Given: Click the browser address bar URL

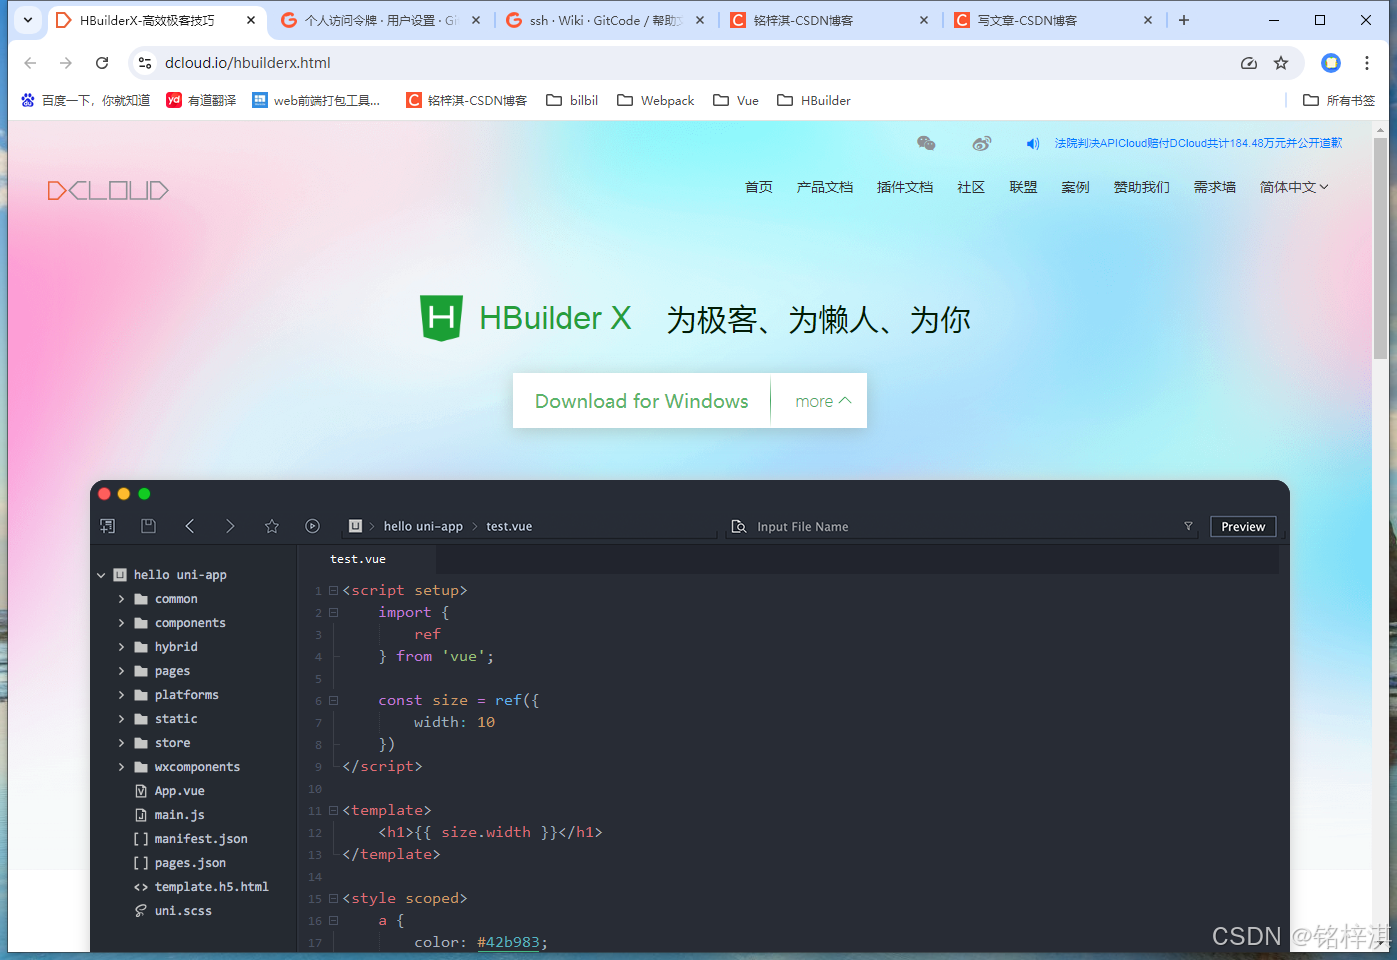Looking at the screenshot, I should pos(248,63).
